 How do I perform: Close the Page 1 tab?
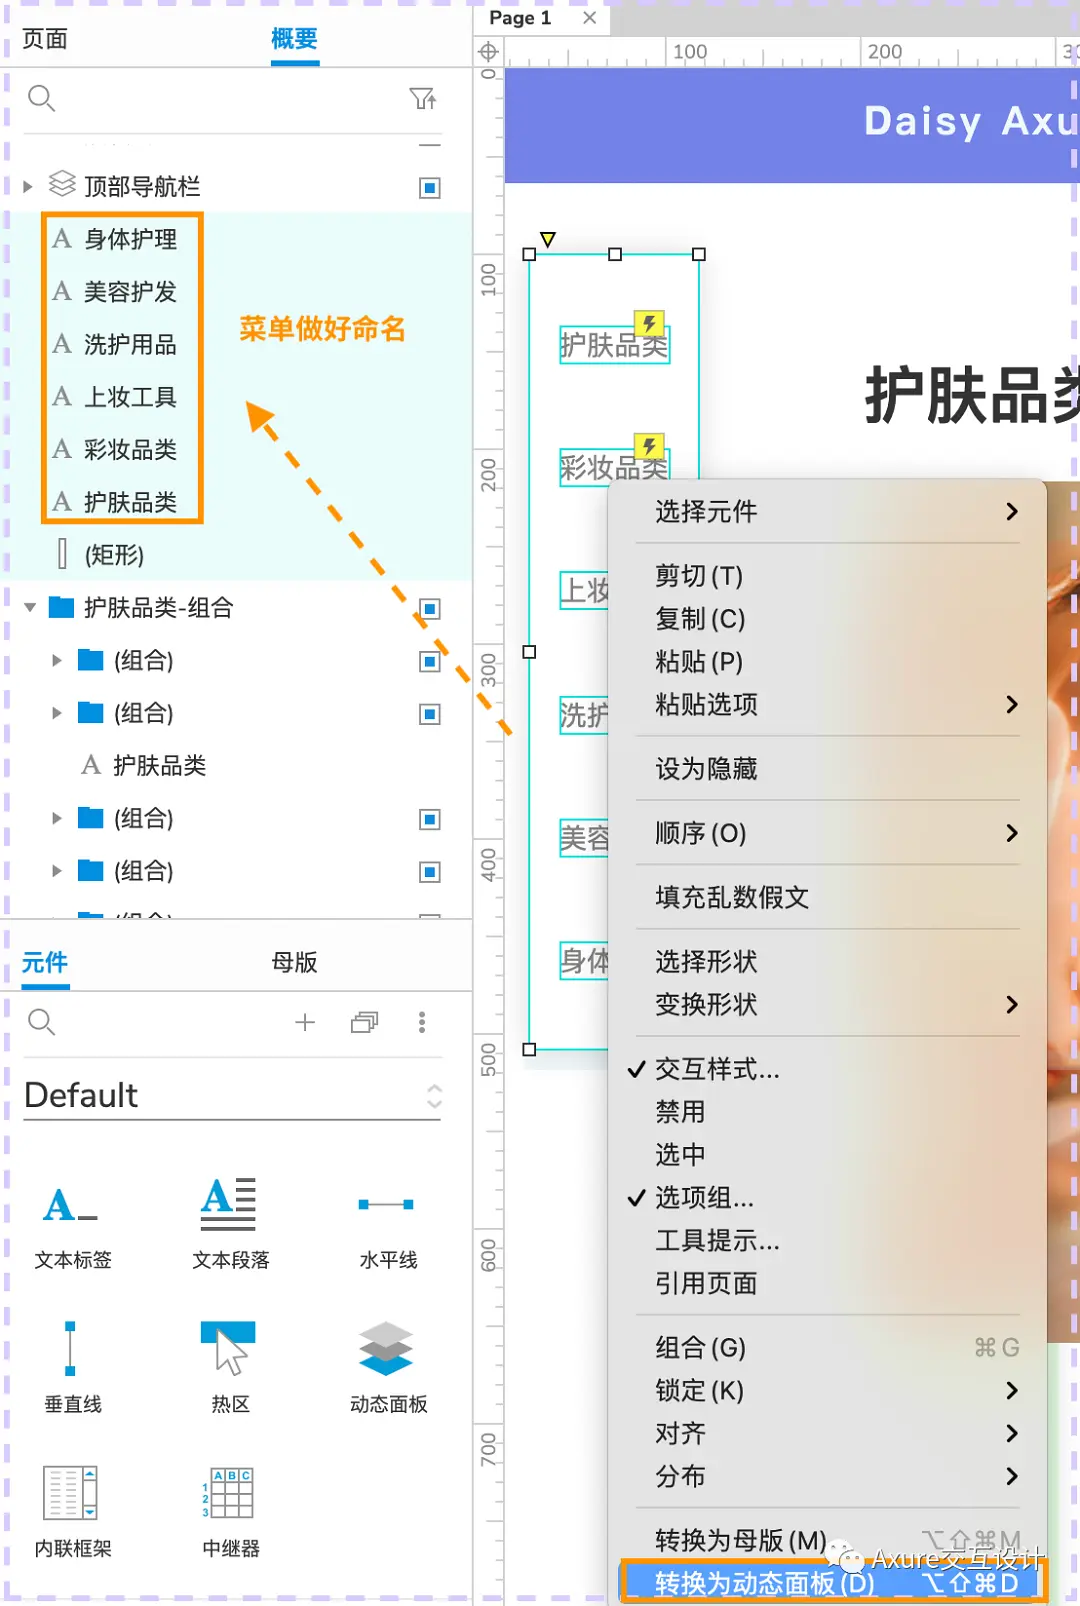click(590, 18)
